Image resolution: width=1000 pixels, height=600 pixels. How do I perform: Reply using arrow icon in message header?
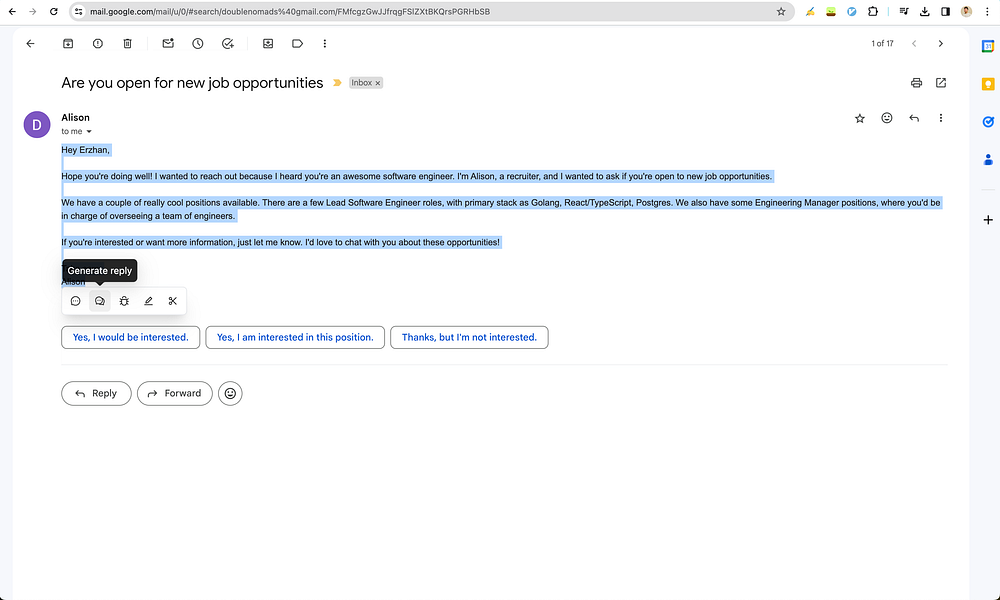pos(914,118)
